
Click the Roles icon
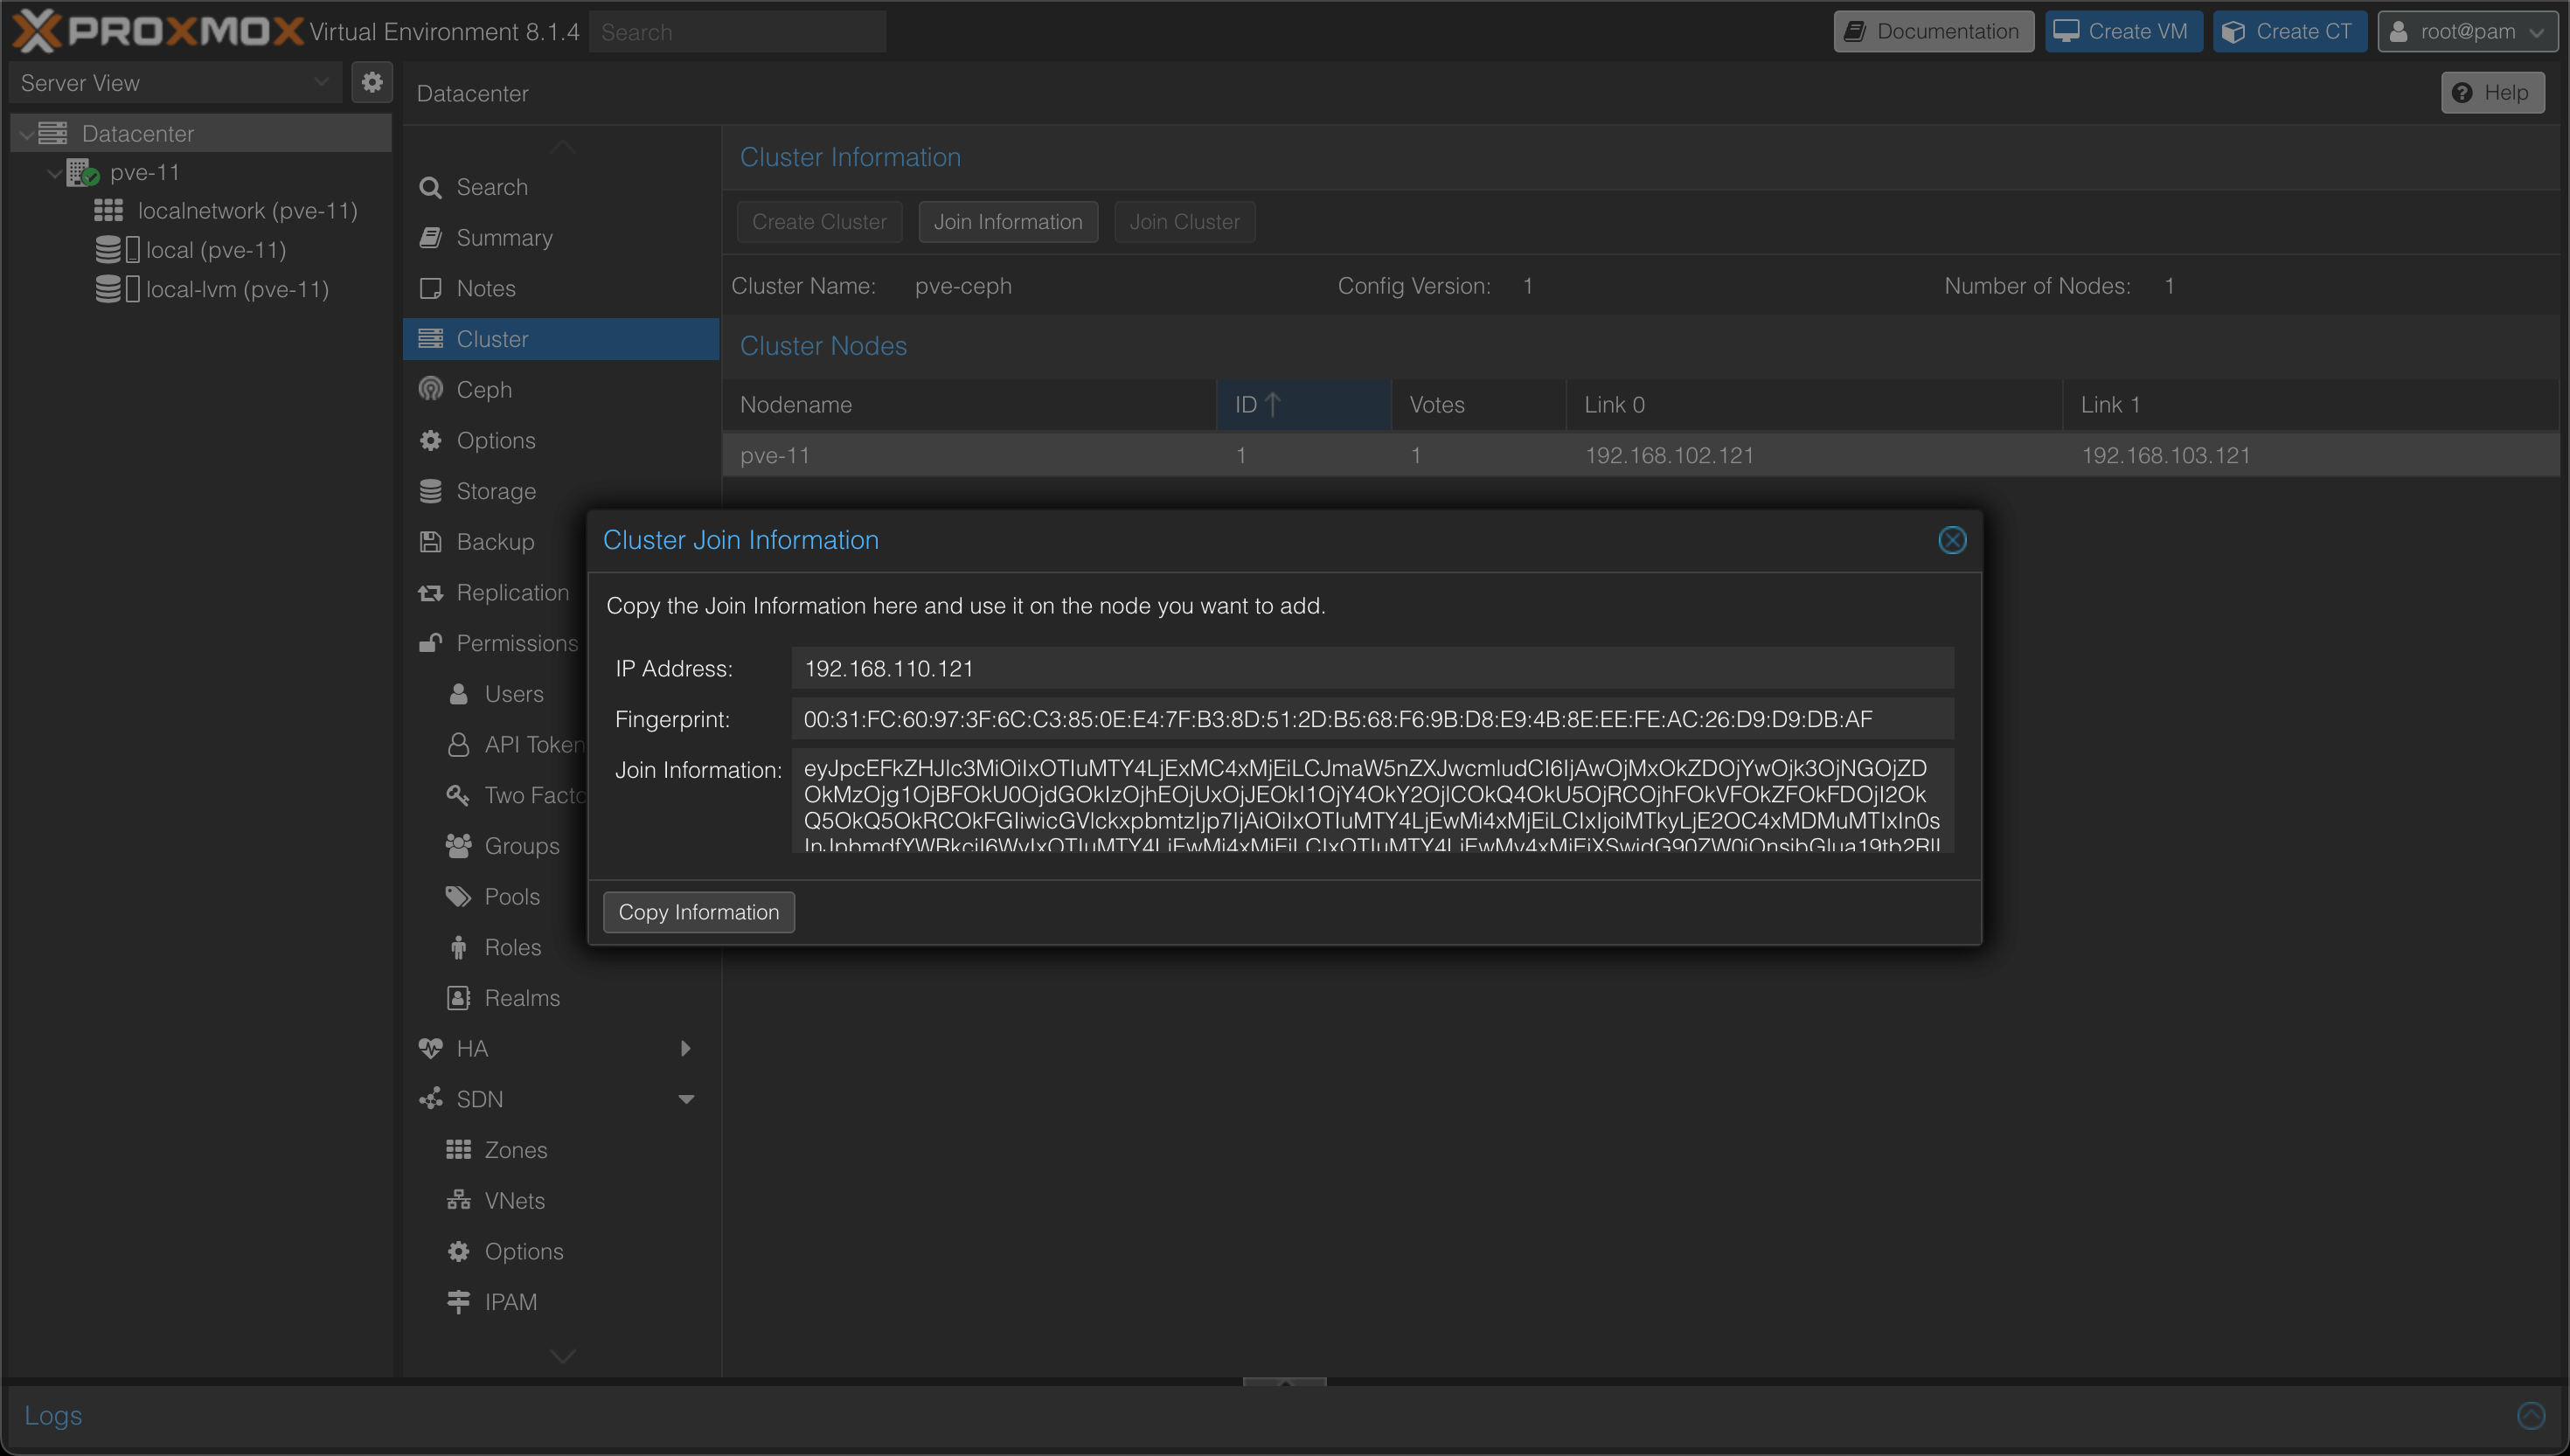point(459,947)
